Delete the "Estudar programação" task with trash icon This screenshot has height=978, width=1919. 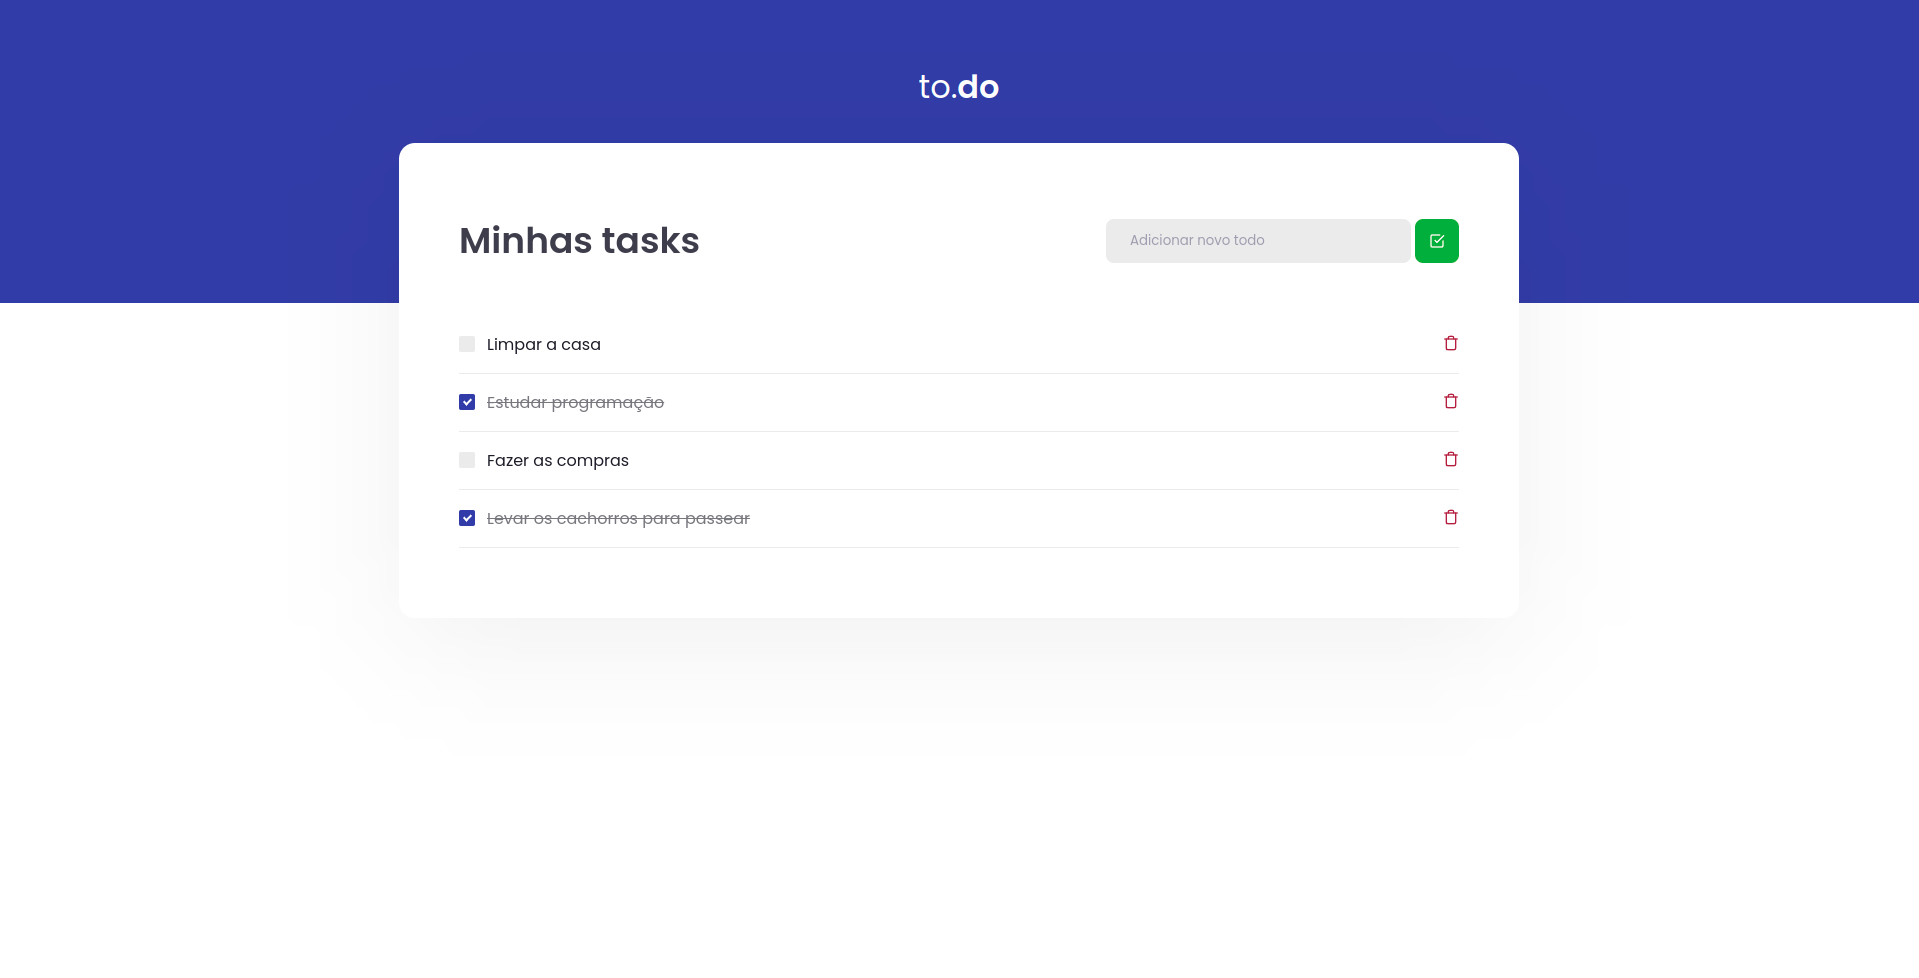tap(1451, 401)
